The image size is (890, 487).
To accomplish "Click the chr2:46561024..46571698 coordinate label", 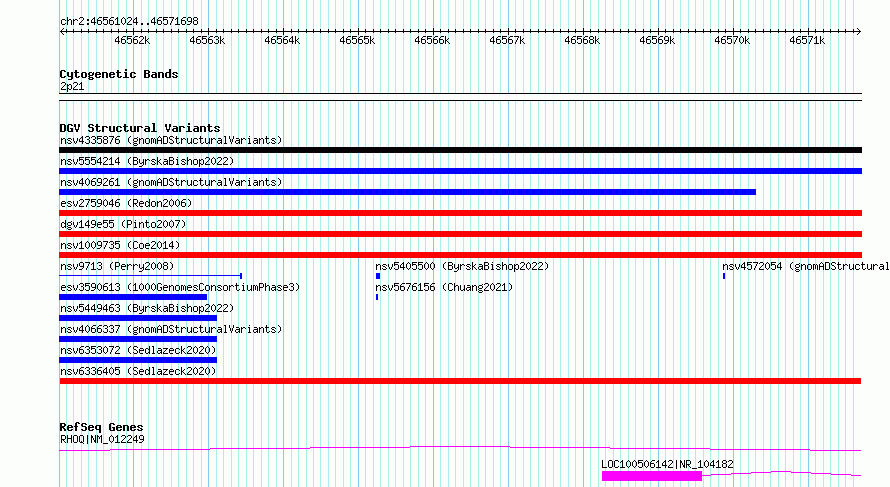I will [129, 22].
